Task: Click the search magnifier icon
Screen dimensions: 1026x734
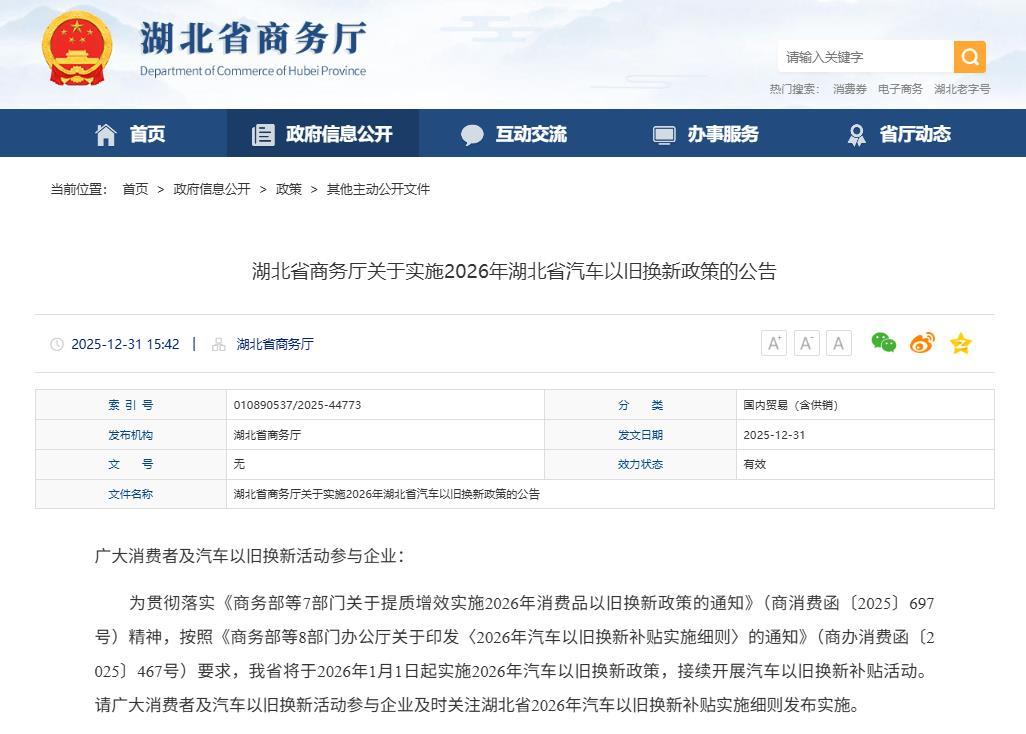Action: (969, 57)
